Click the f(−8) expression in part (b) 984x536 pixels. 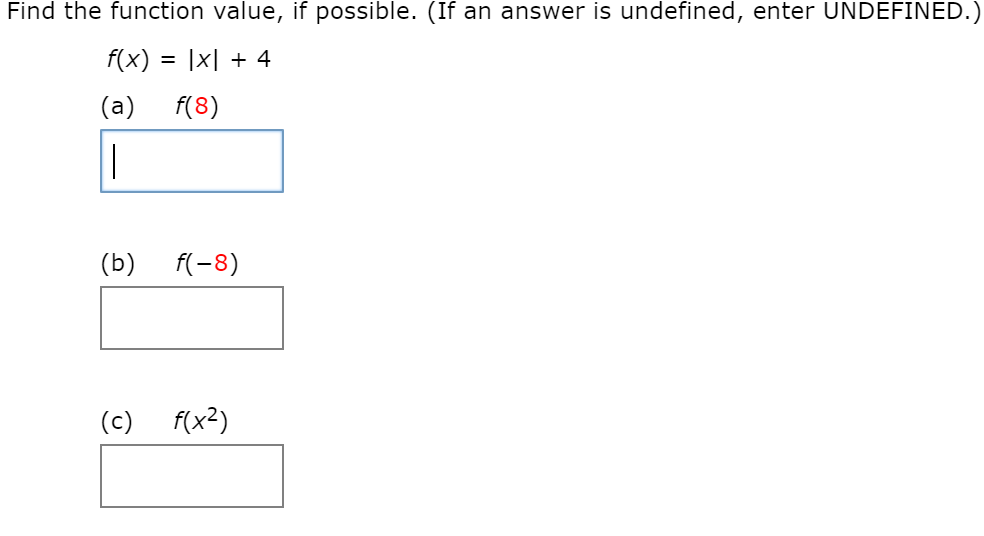[207, 263]
